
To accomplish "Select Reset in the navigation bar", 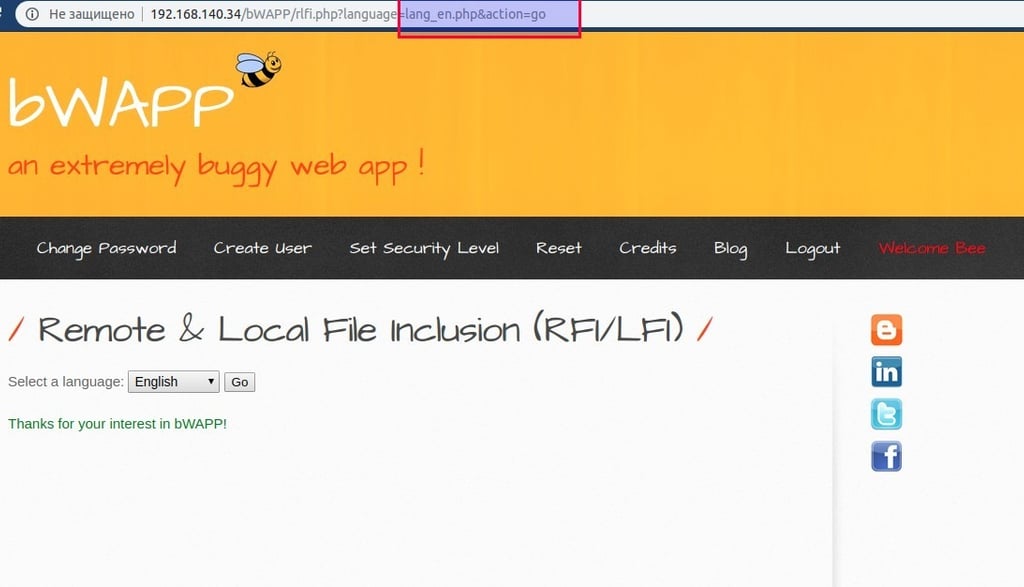I will point(558,248).
